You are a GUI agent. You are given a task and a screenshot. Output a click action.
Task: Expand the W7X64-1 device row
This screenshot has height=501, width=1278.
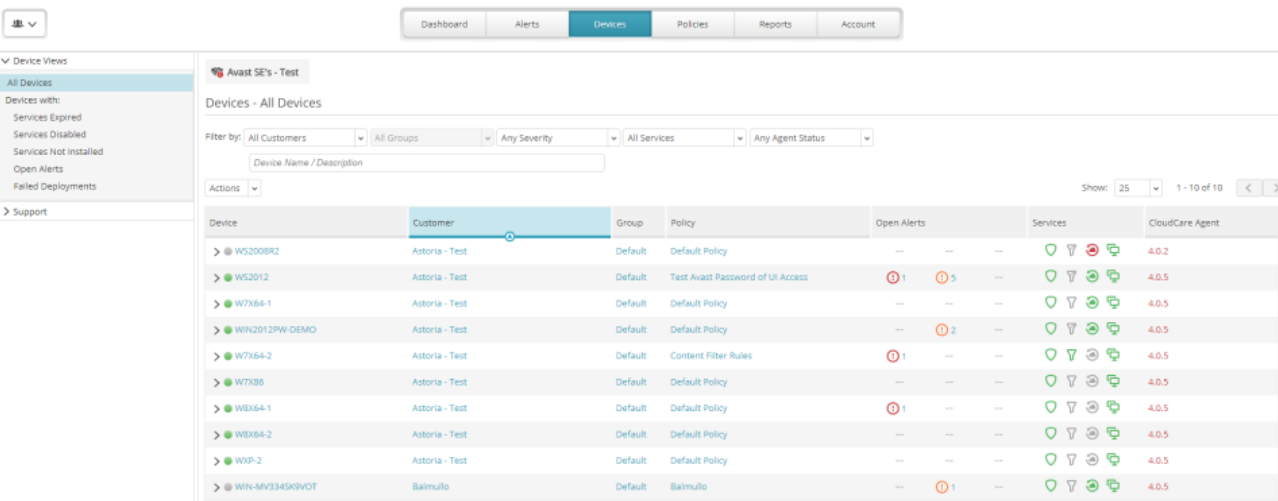tap(216, 303)
